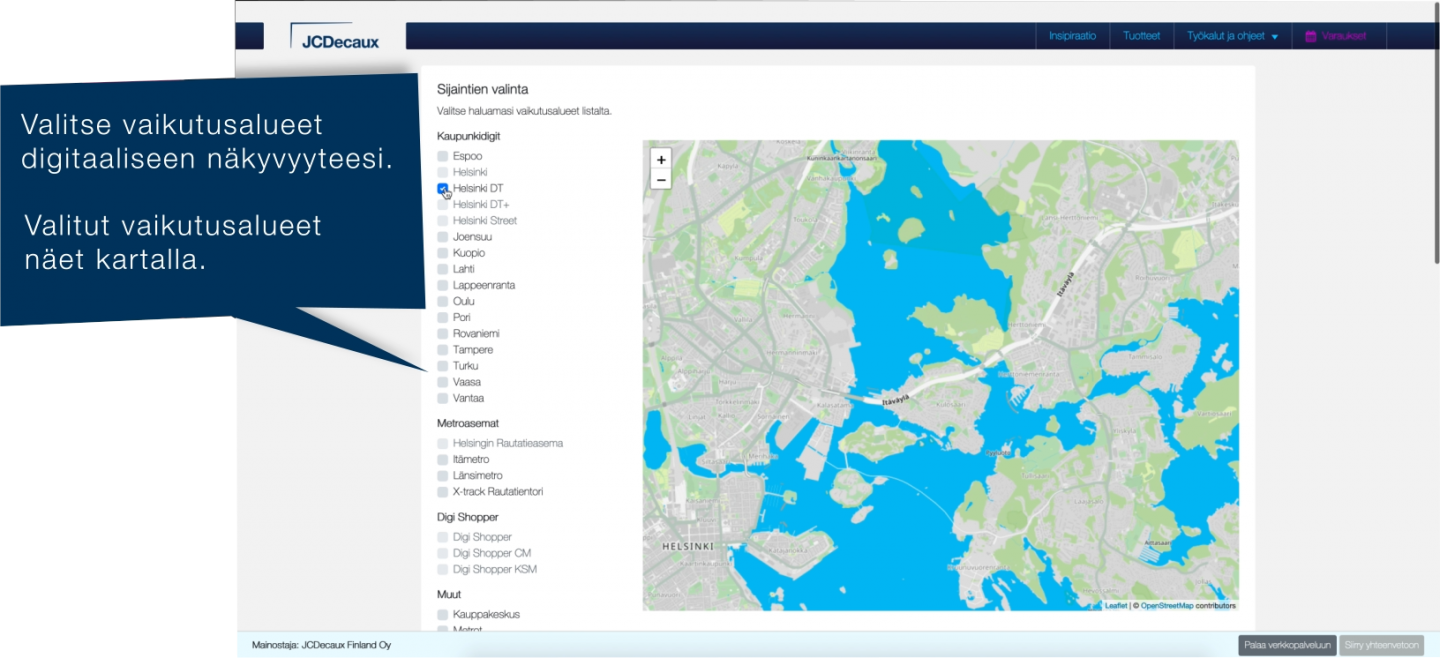The width and height of the screenshot is (1440, 658).
Task: Zoom out on the map
Action: coord(660,179)
